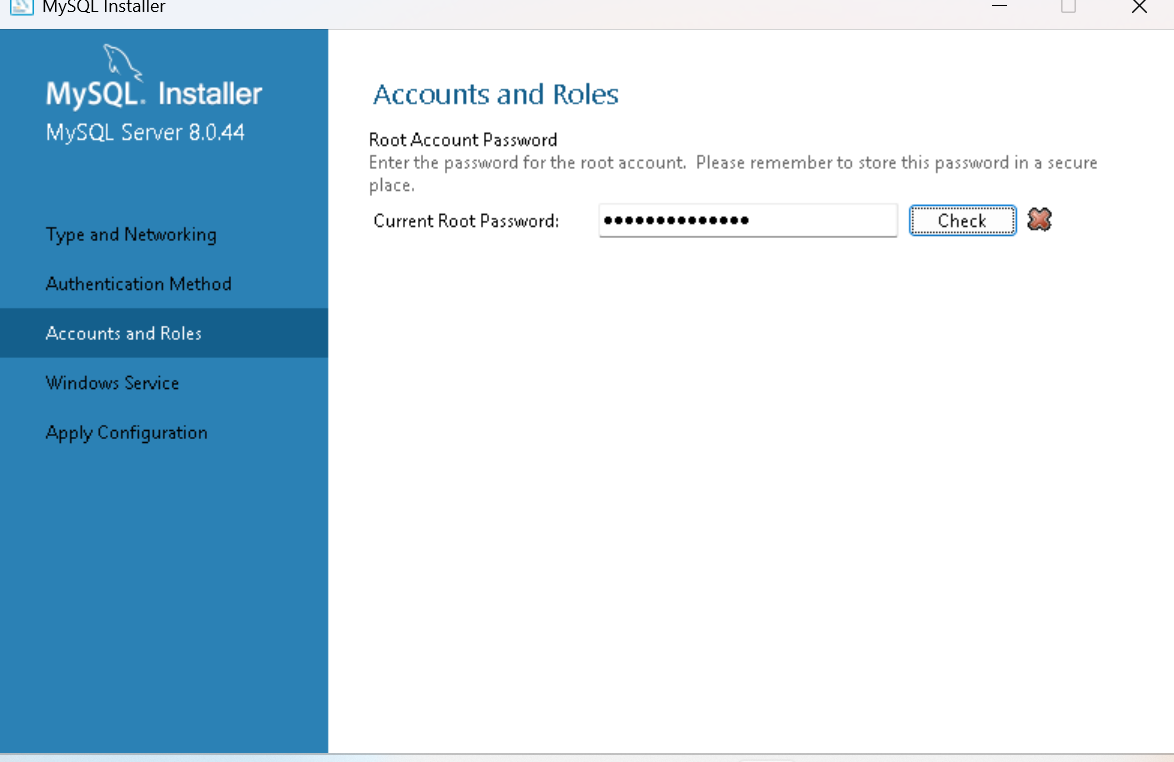Click the MySQL dolphin logo

[122, 61]
